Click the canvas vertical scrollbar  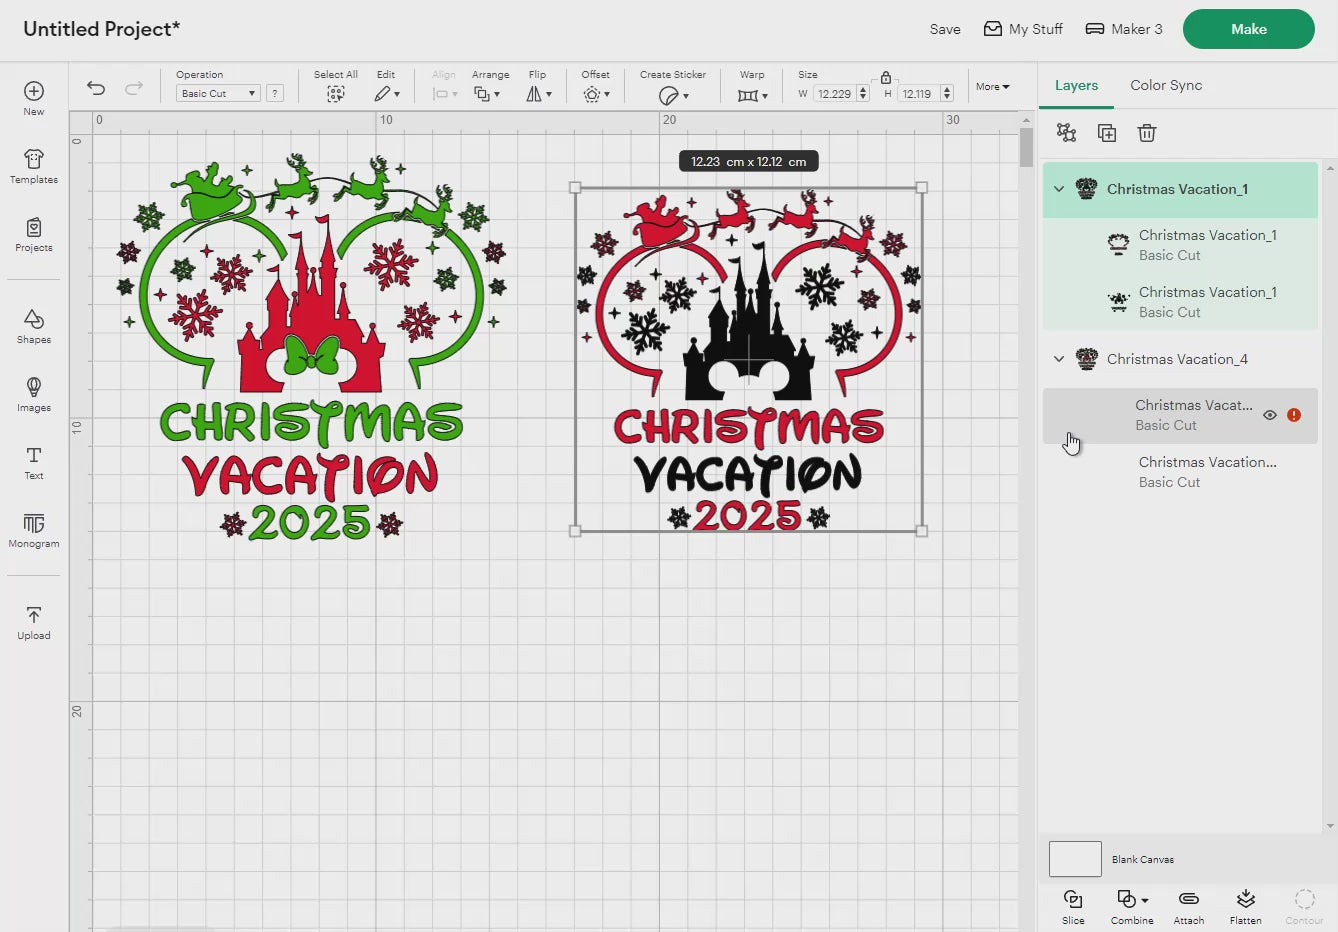pos(1026,148)
